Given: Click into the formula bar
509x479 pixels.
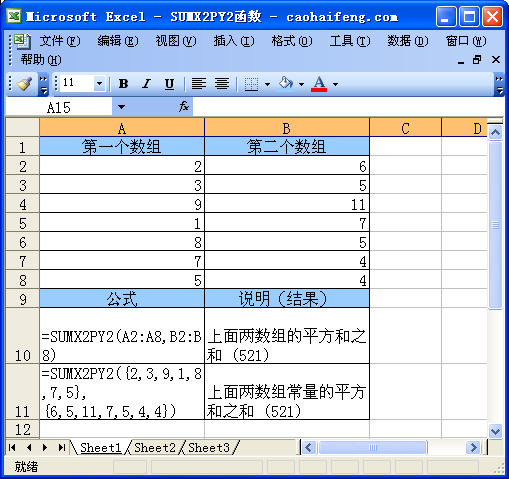Looking at the screenshot, I should 347,107.
